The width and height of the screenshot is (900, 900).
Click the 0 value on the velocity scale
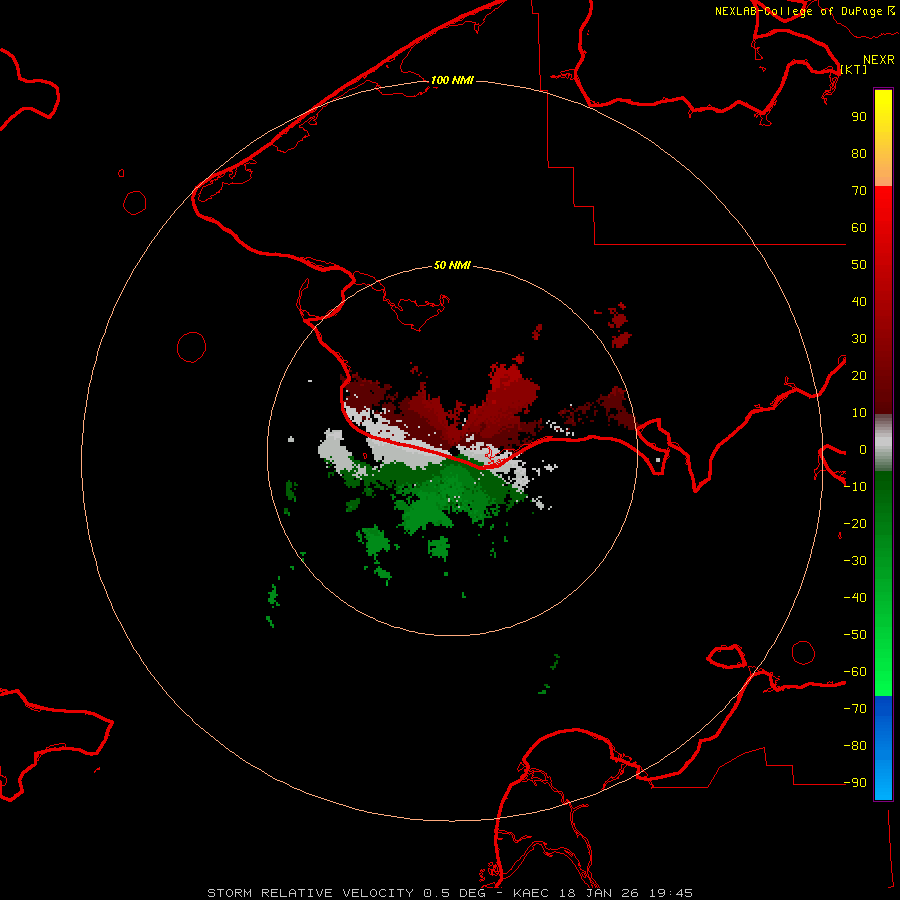[x=863, y=449]
